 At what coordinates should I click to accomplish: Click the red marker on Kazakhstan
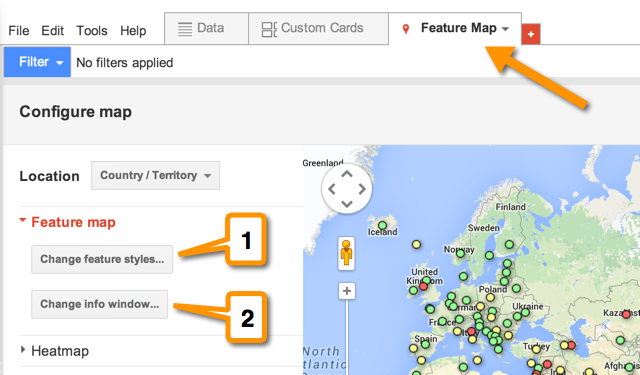pos(626,314)
